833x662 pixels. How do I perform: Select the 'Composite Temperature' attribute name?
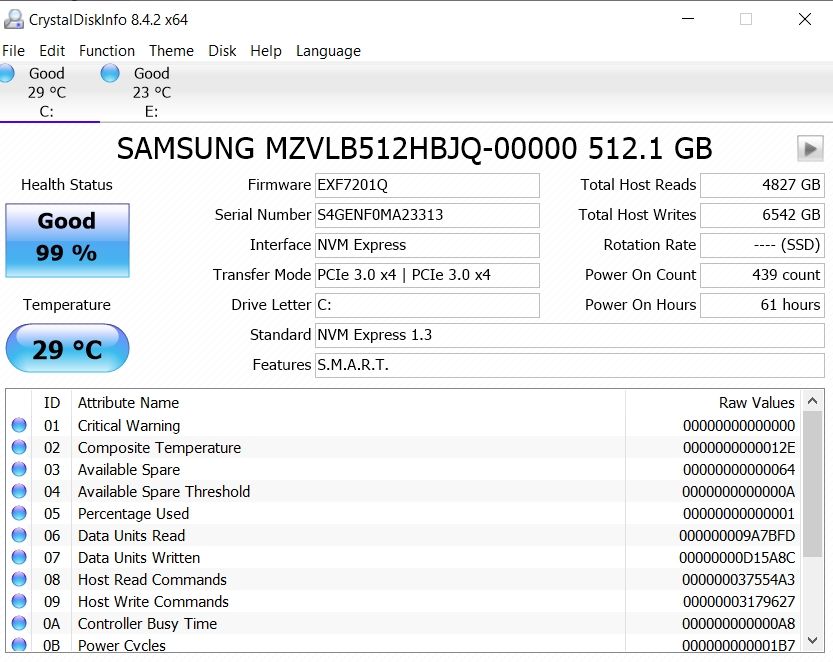[159, 448]
